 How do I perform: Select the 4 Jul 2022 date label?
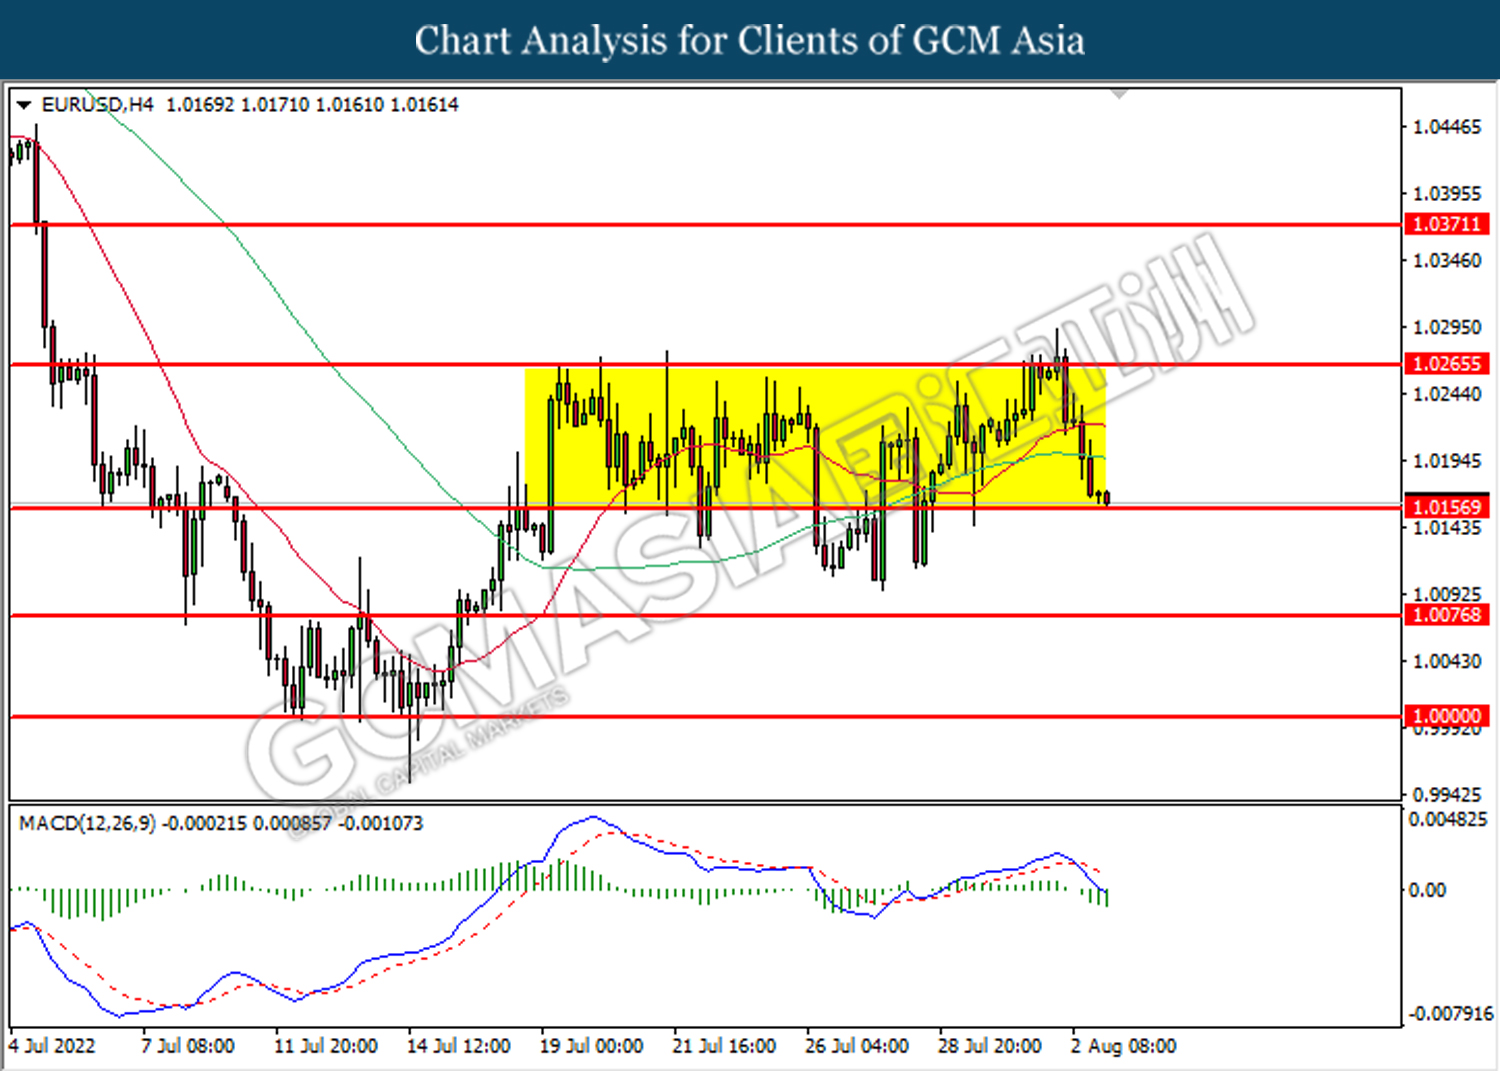point(52,1046)
